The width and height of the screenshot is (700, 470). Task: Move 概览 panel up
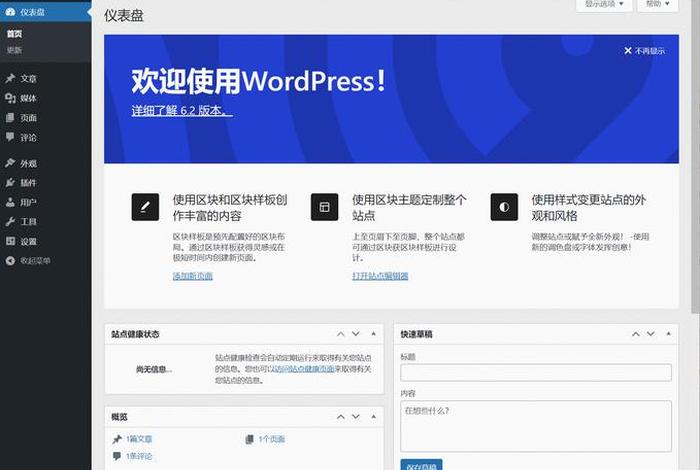coord(341,417)
